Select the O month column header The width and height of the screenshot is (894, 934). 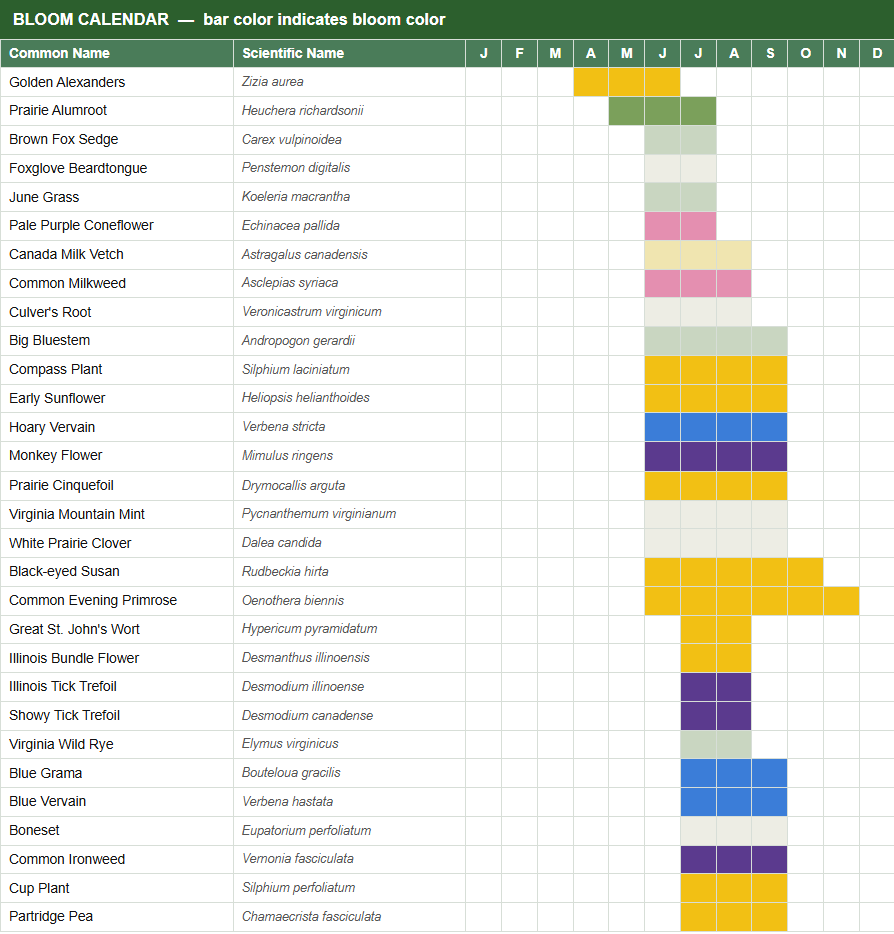[x=805, y=54]
